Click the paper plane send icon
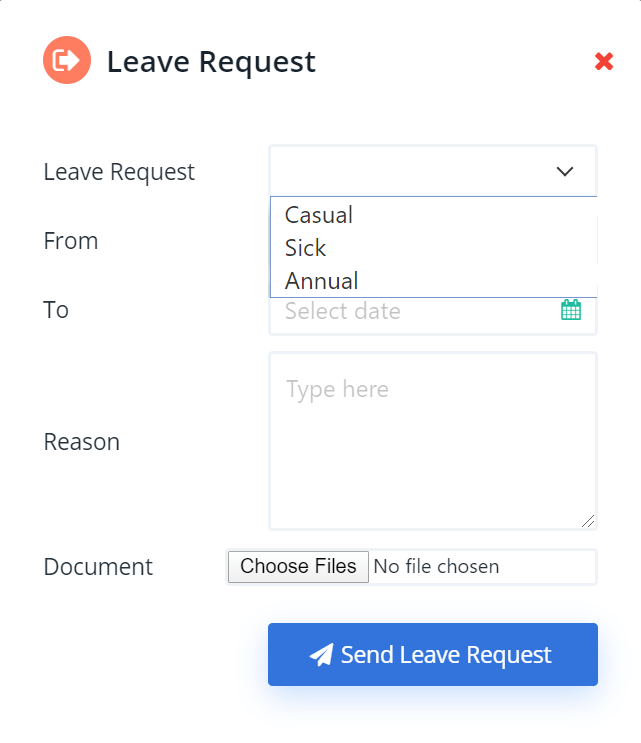This screenshot has width=641, height=743. tap(322, 655)
